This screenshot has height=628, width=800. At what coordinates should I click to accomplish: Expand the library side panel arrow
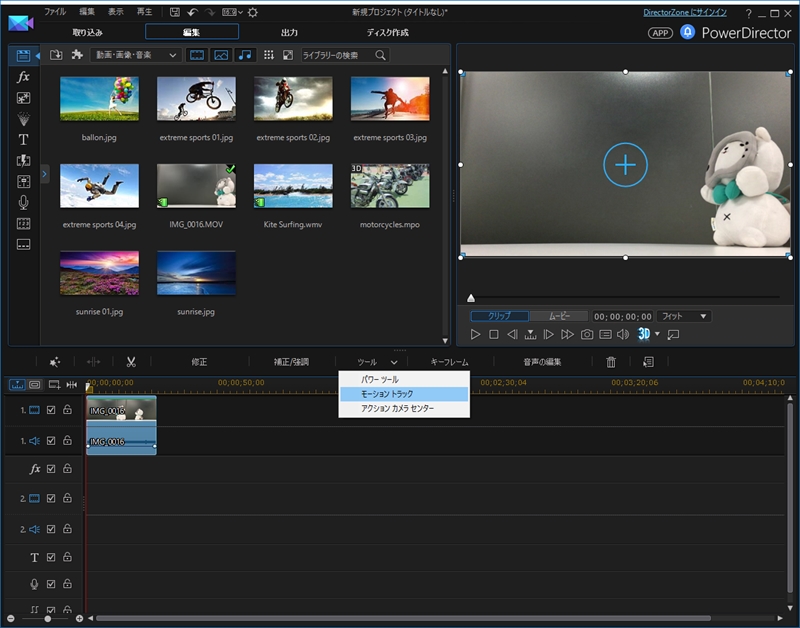coord(44,174)
